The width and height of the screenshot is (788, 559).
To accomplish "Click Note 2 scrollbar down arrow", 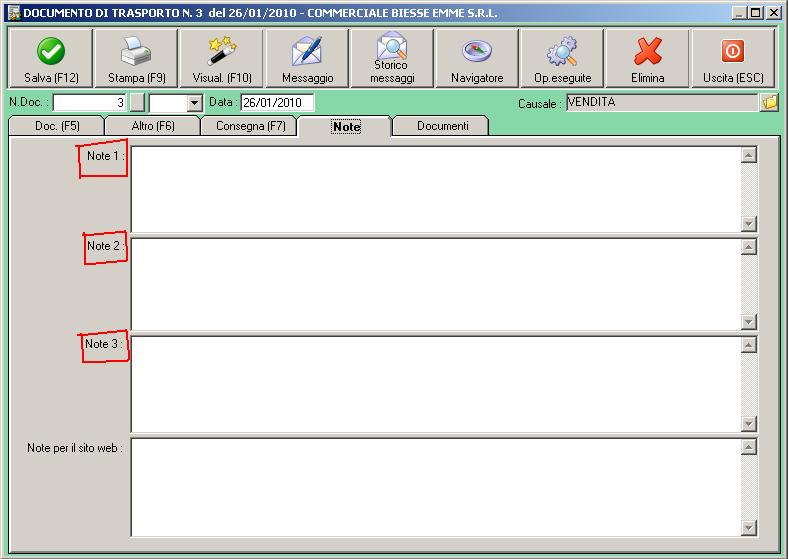I will click(749, 322).
